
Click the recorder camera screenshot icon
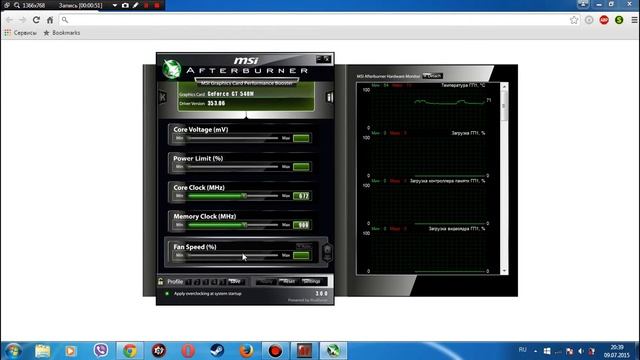[x=125, y=5]
